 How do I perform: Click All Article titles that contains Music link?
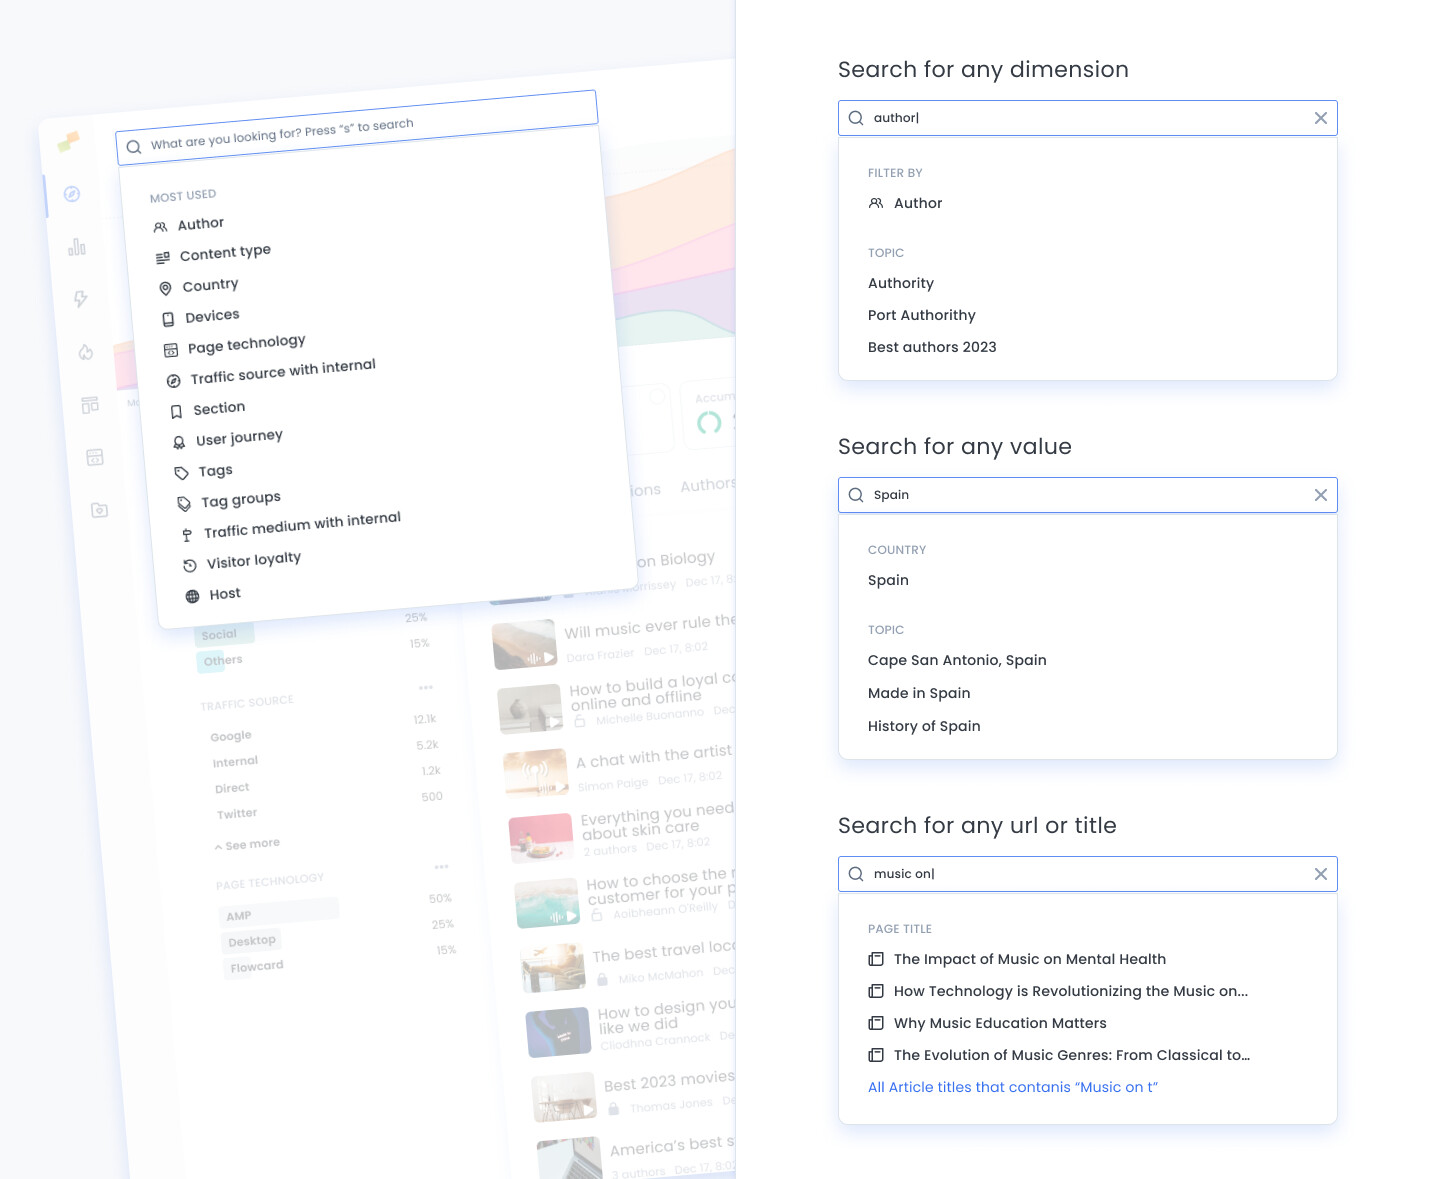pyautogui.click(x=1012, y=1087)
